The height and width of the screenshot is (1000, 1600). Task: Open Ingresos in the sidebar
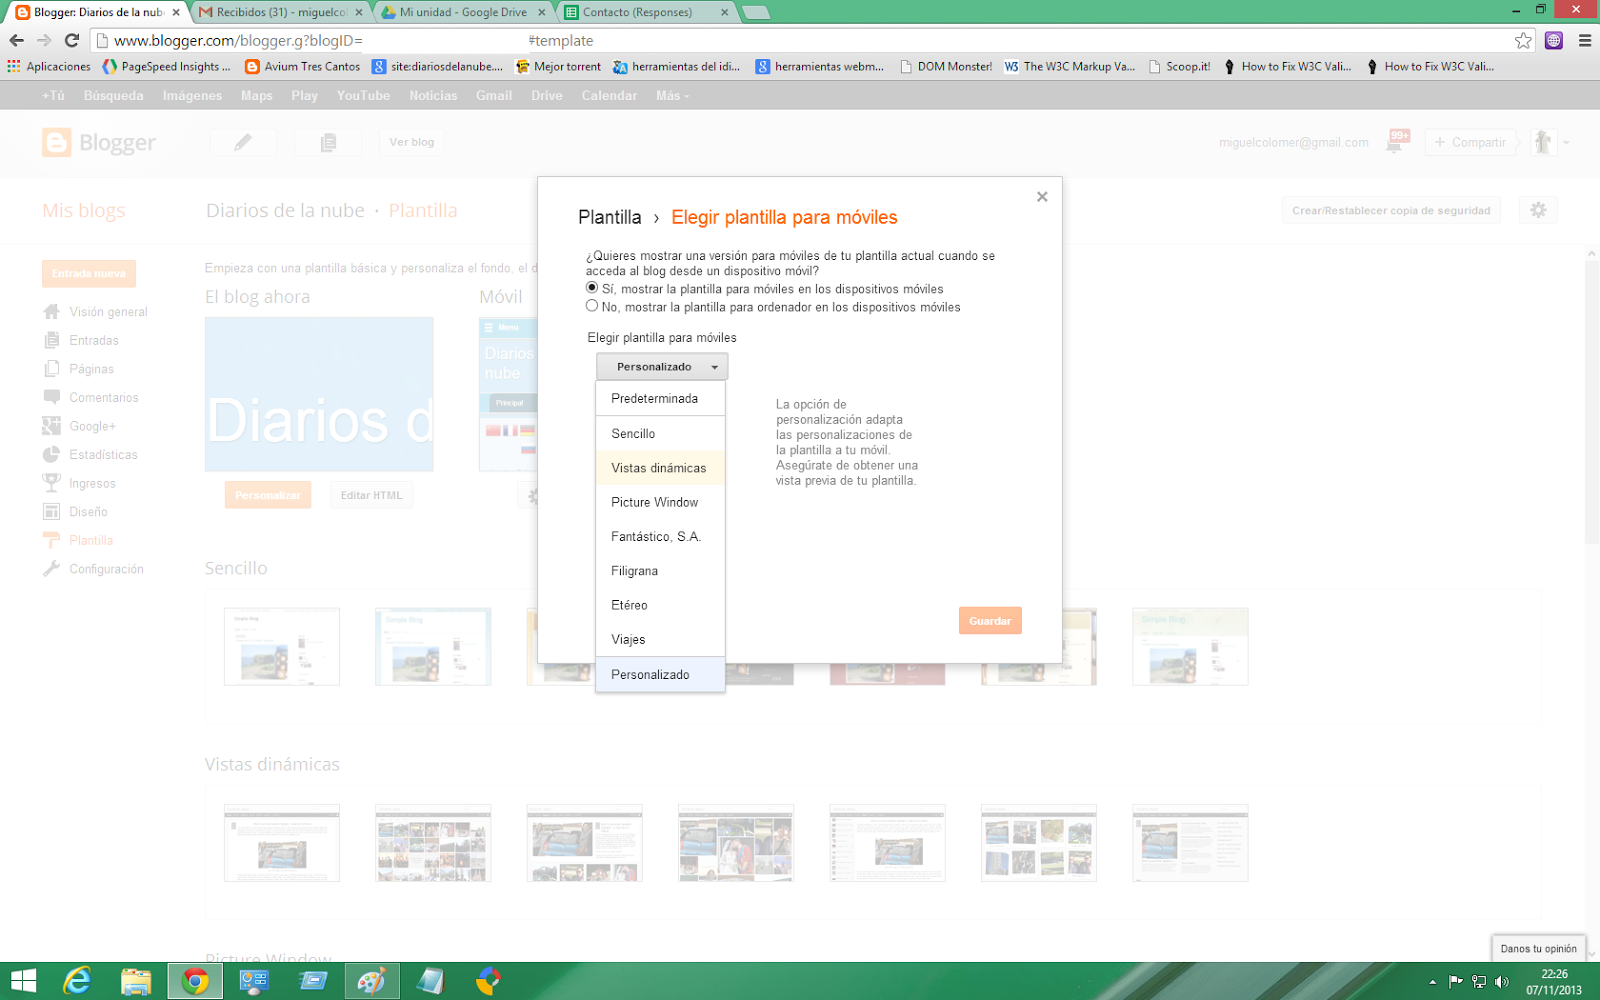[x=80, y=483]
